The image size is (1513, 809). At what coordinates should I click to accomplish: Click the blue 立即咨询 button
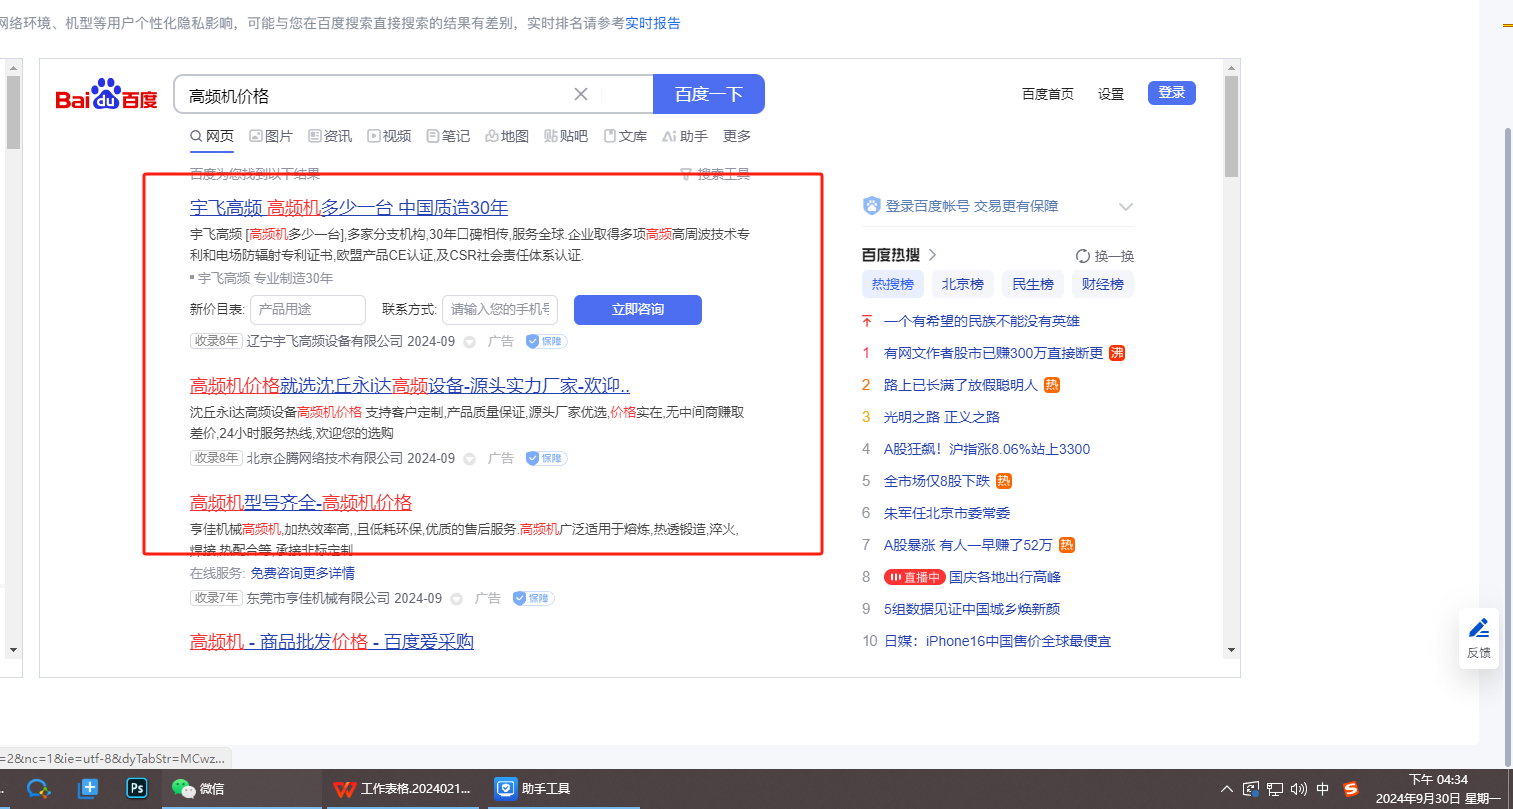(x=637, y=309)
